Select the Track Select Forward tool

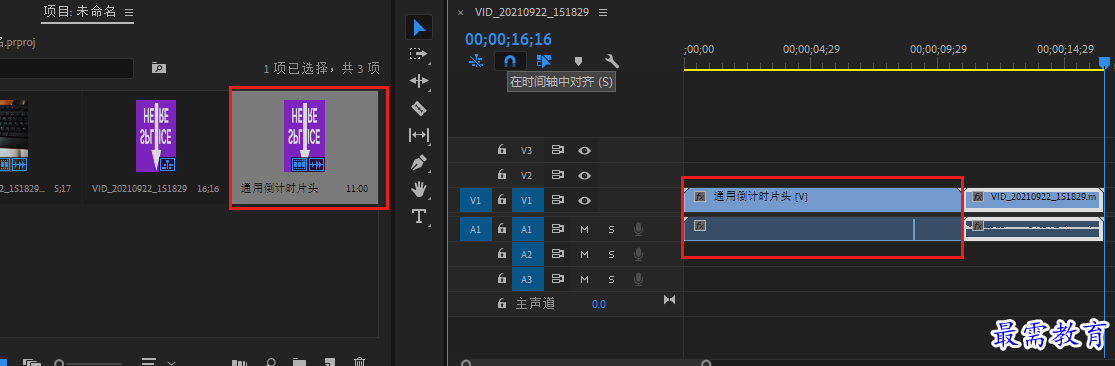coord(419,54)
